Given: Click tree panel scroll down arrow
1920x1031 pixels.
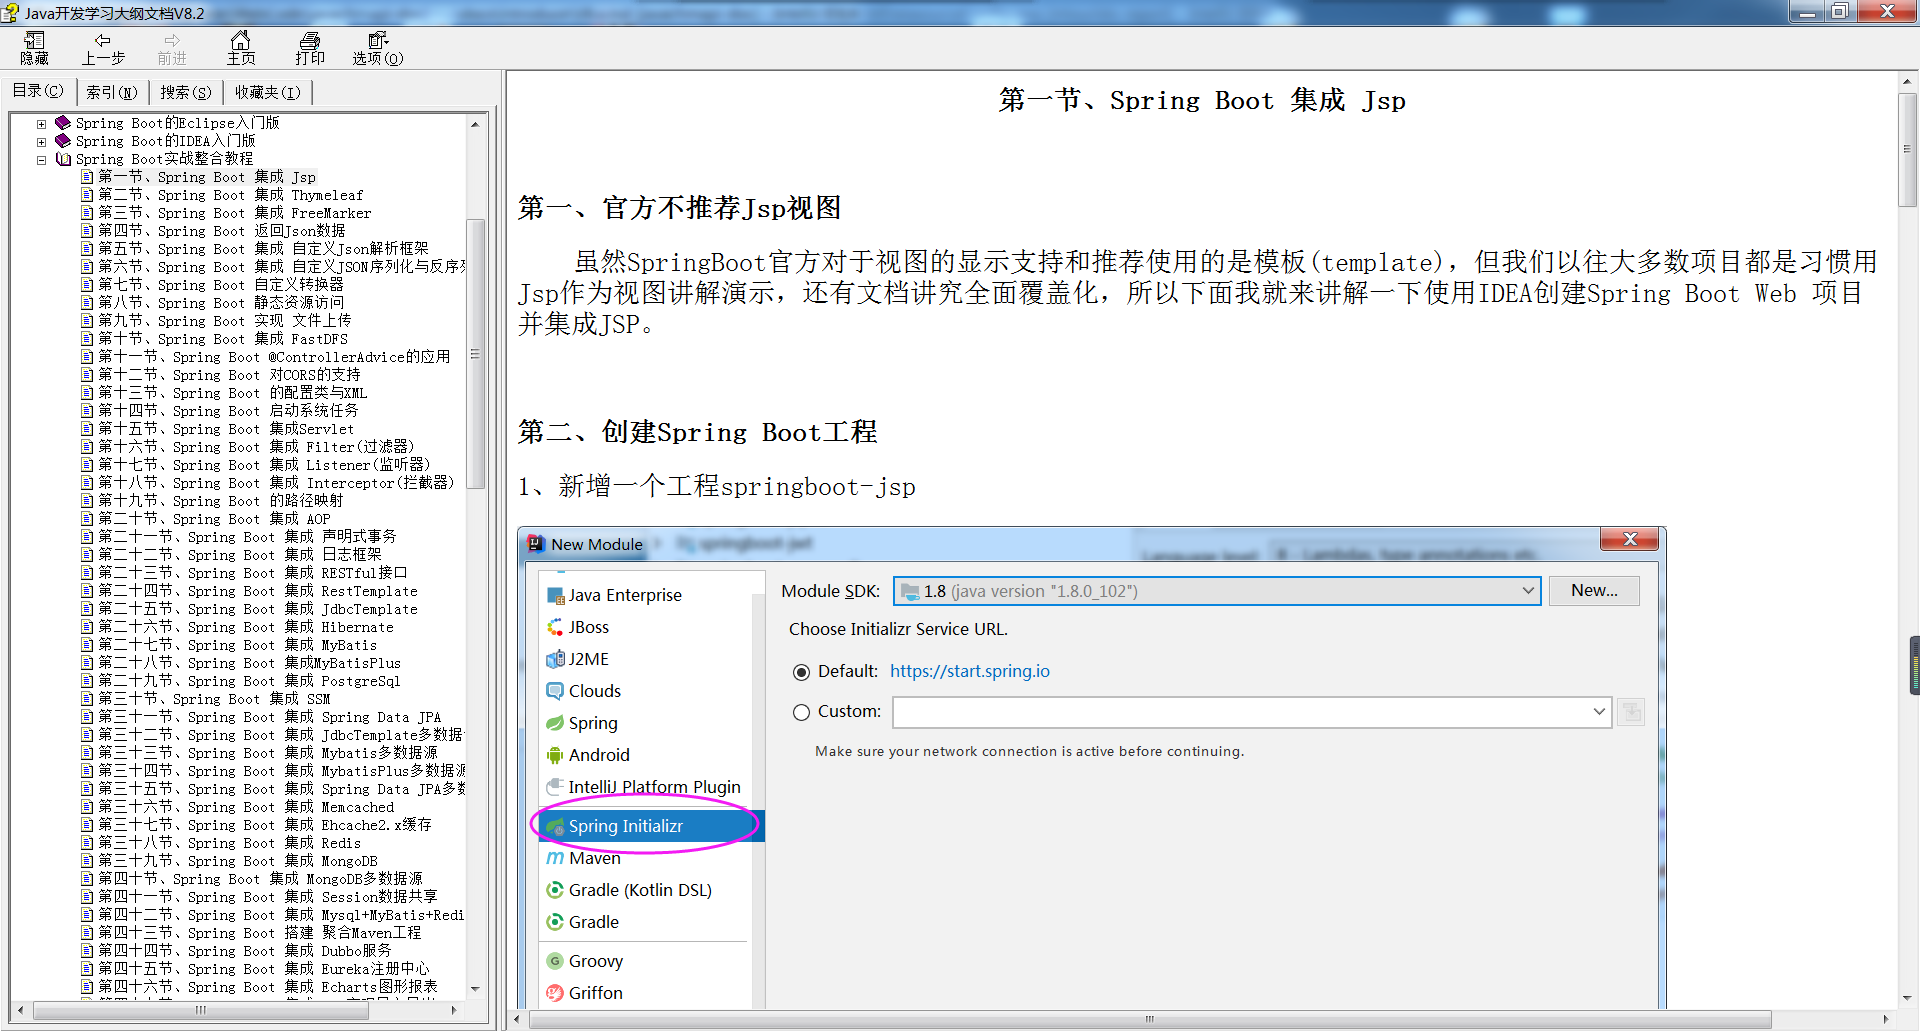Looking at the screenshot, I should click(476, 988).
